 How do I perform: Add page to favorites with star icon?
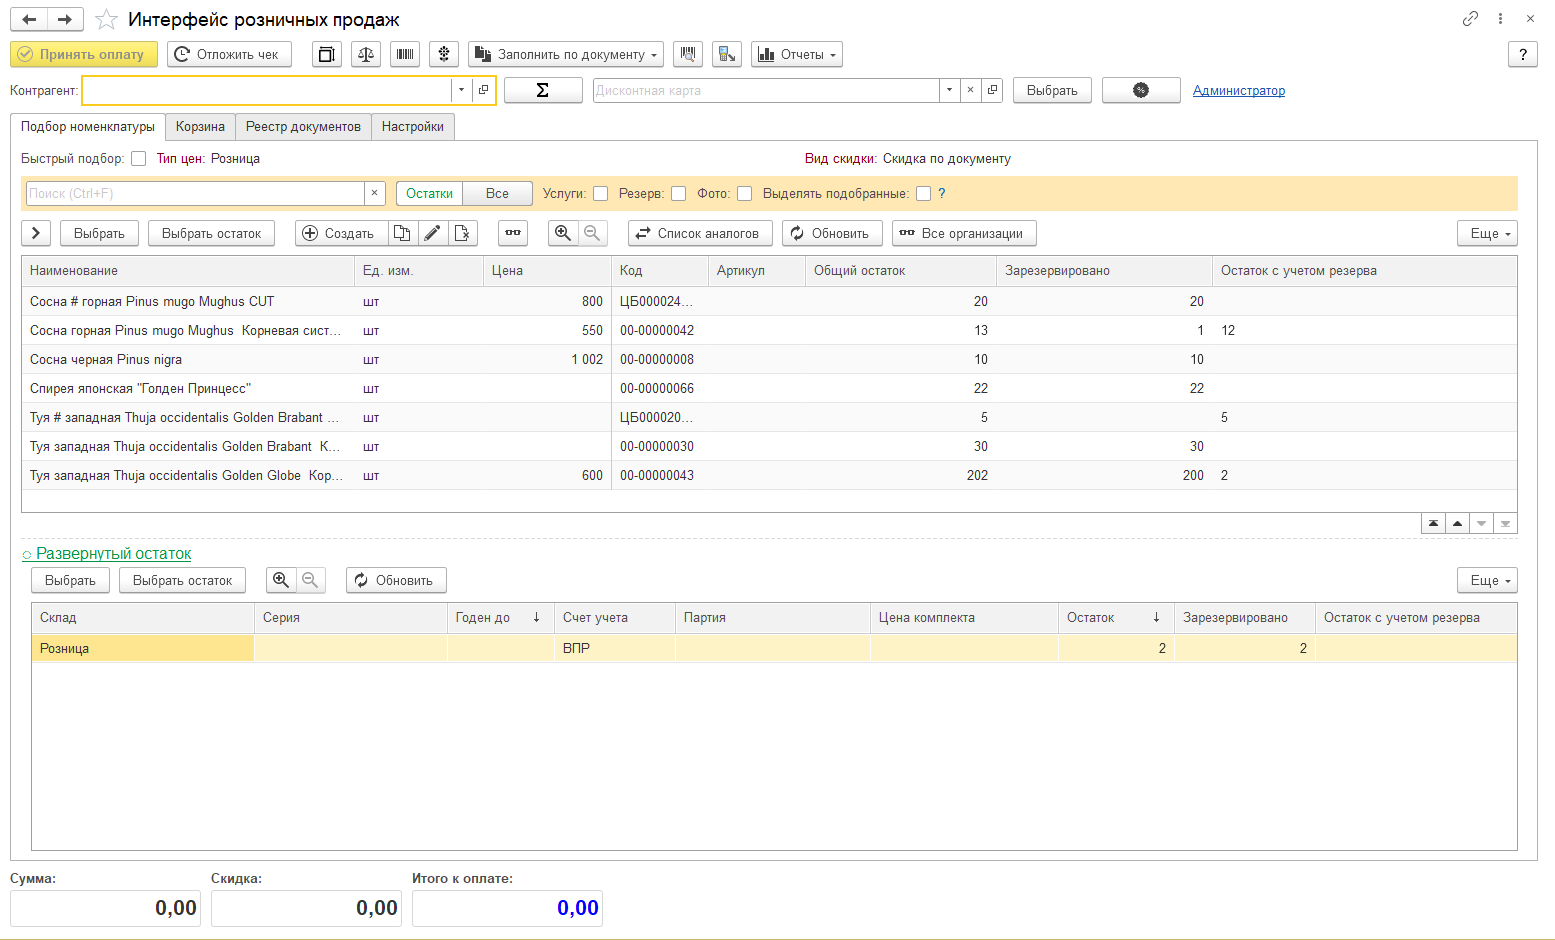[x=107, y=20]
